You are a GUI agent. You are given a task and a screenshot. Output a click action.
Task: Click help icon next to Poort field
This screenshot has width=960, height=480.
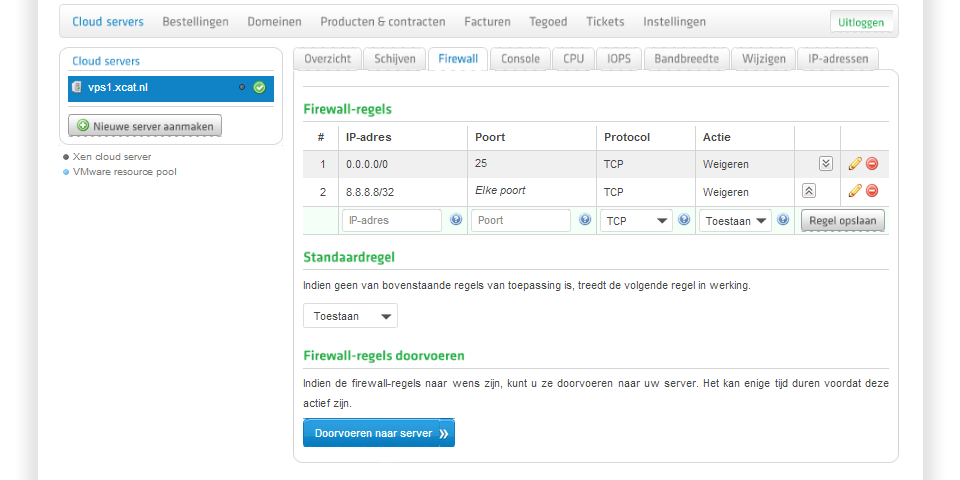point(585,220)
